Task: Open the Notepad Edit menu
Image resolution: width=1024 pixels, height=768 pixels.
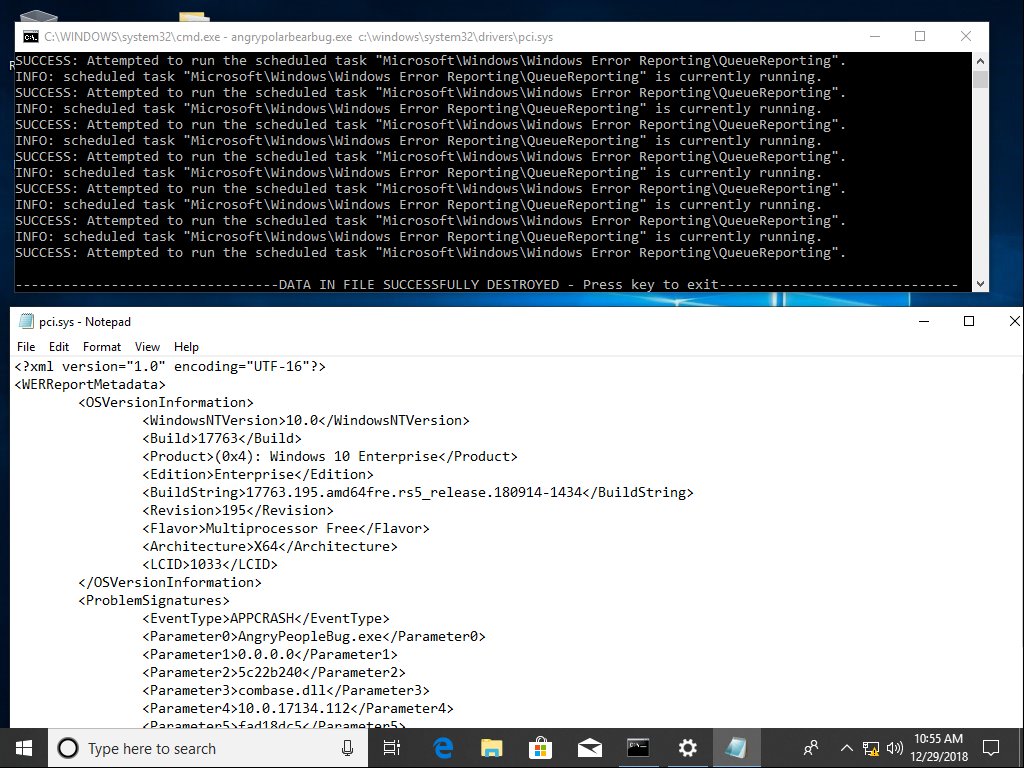Action: tap(59, 347)
